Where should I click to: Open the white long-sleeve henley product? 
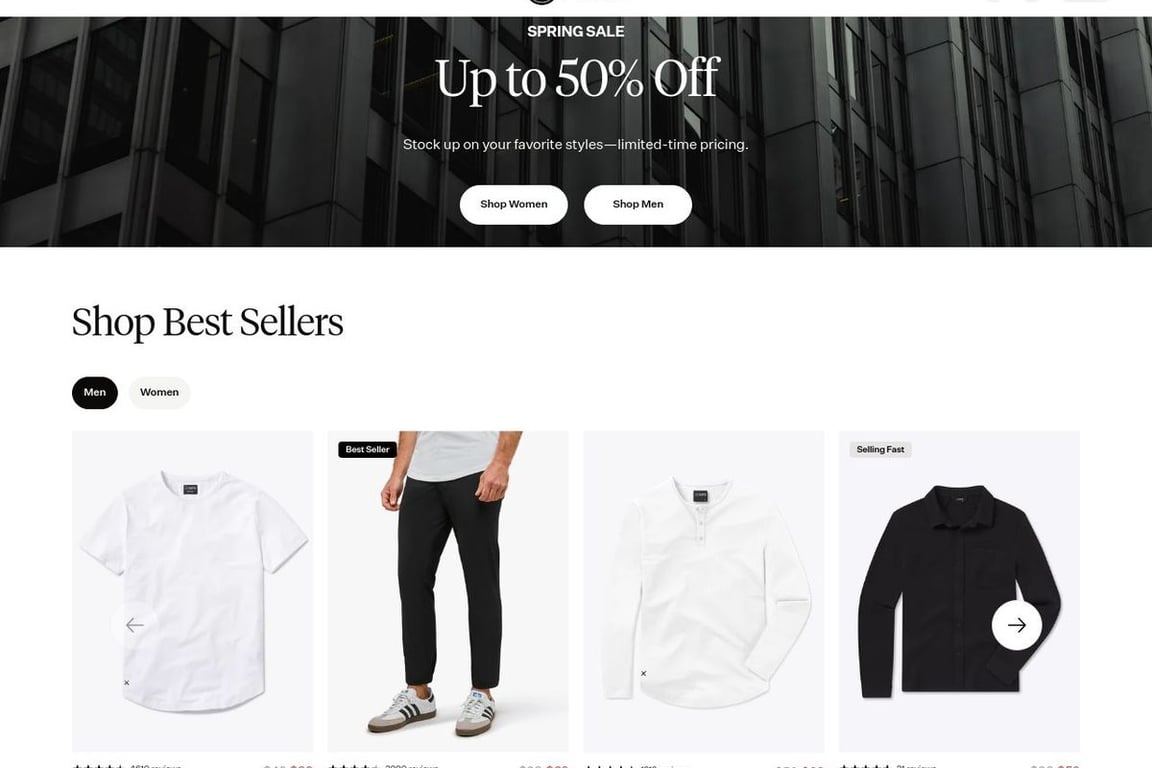(704, 591)
